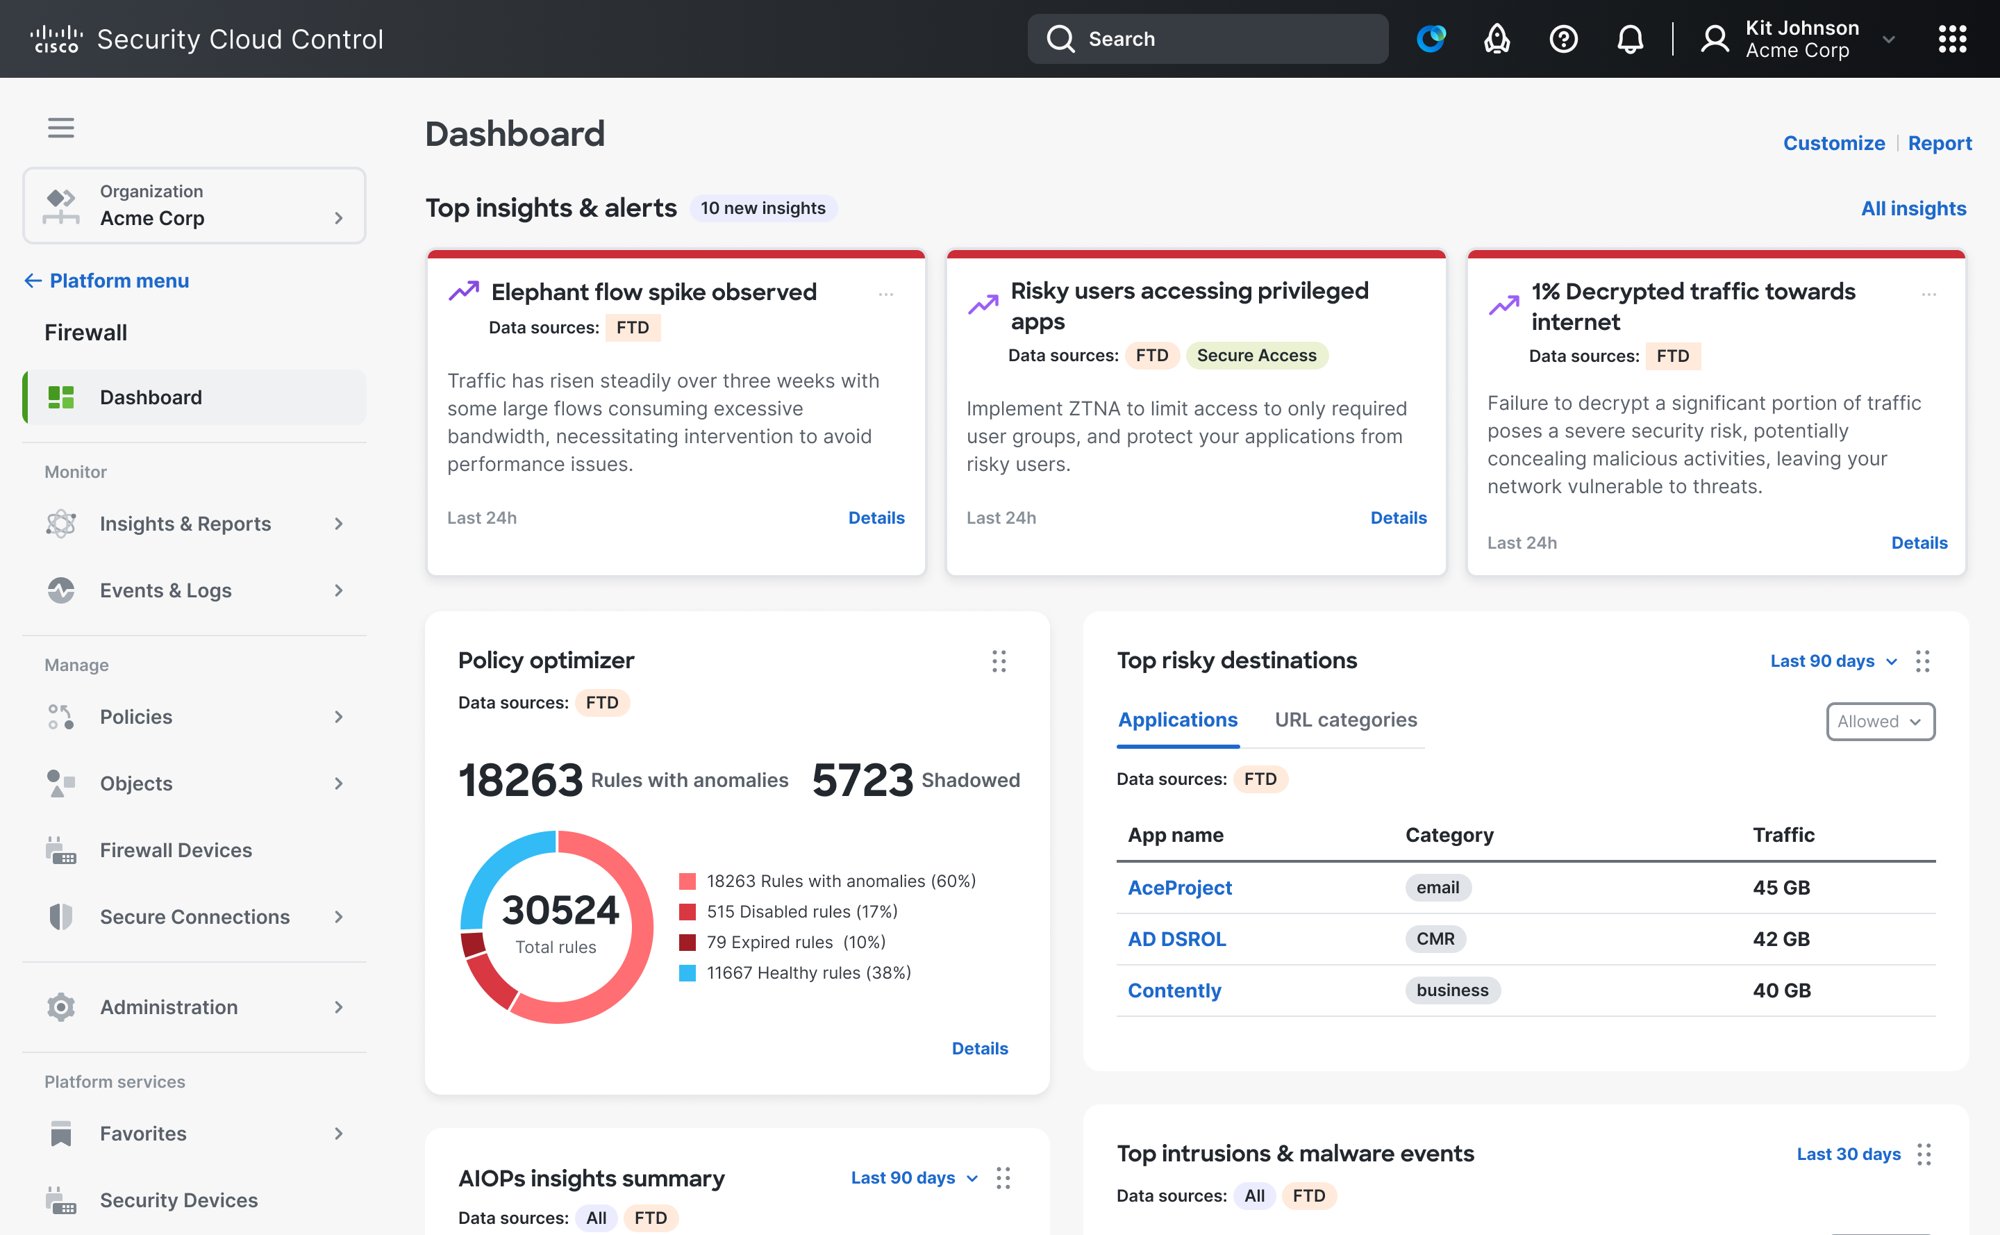Click the Expired rules dark red swatch
The width and height of the screenshot is (2000, 1235).
click(687, 942)
